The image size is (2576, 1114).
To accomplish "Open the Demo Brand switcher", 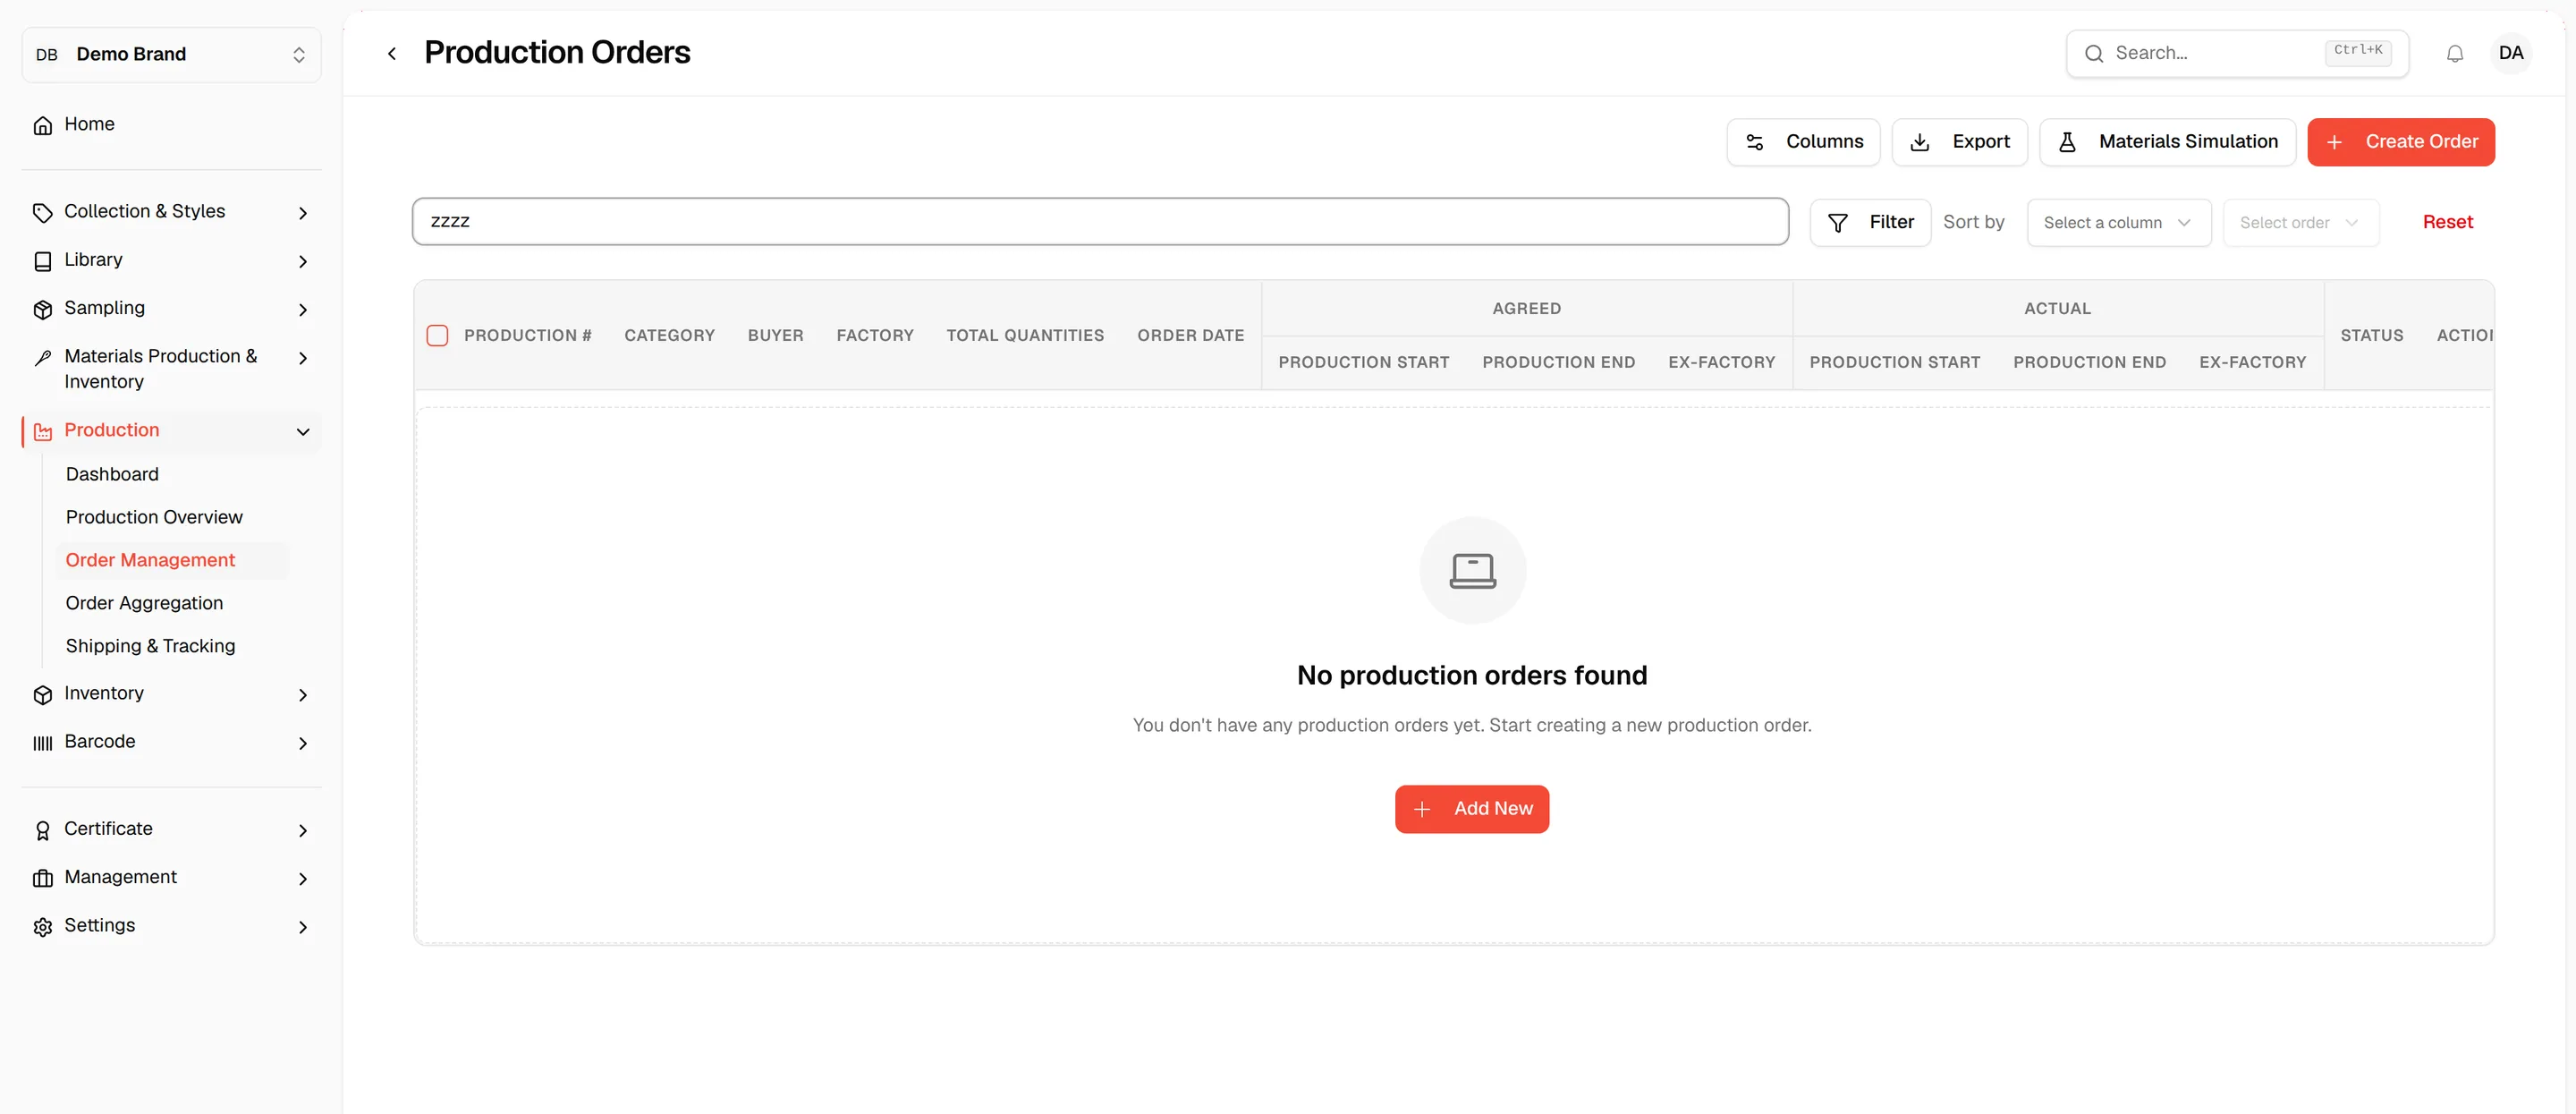I will point(171,54).
